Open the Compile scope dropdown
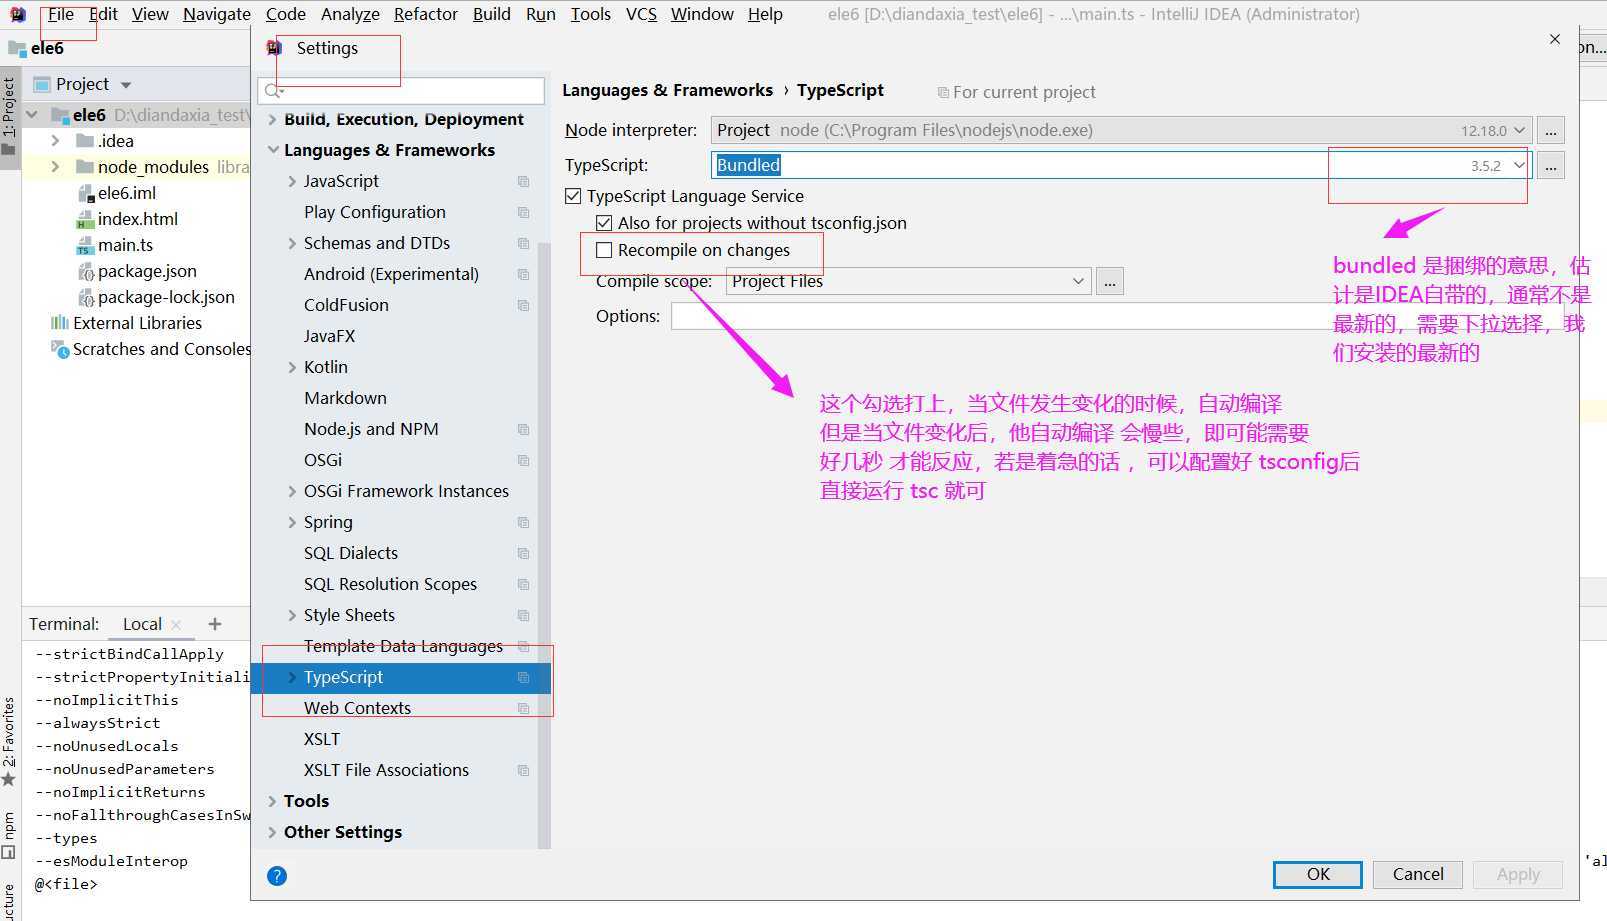Screen dimensions: 1607x921 (1078, 281)
